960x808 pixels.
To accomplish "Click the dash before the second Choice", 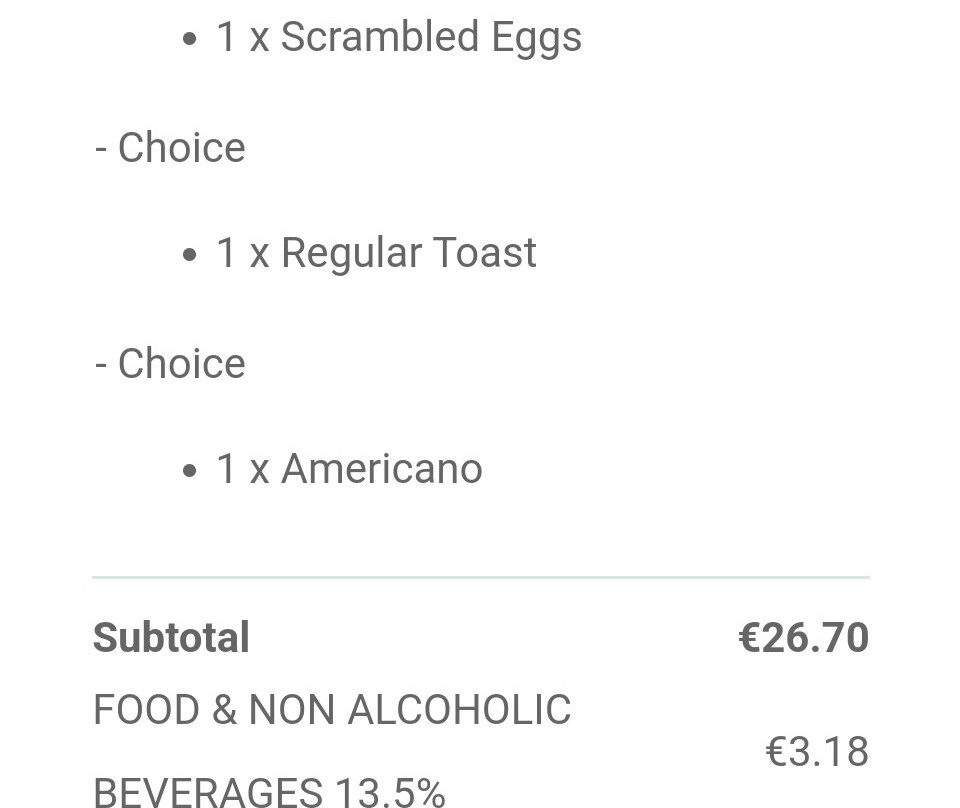I will click(101, 365).
